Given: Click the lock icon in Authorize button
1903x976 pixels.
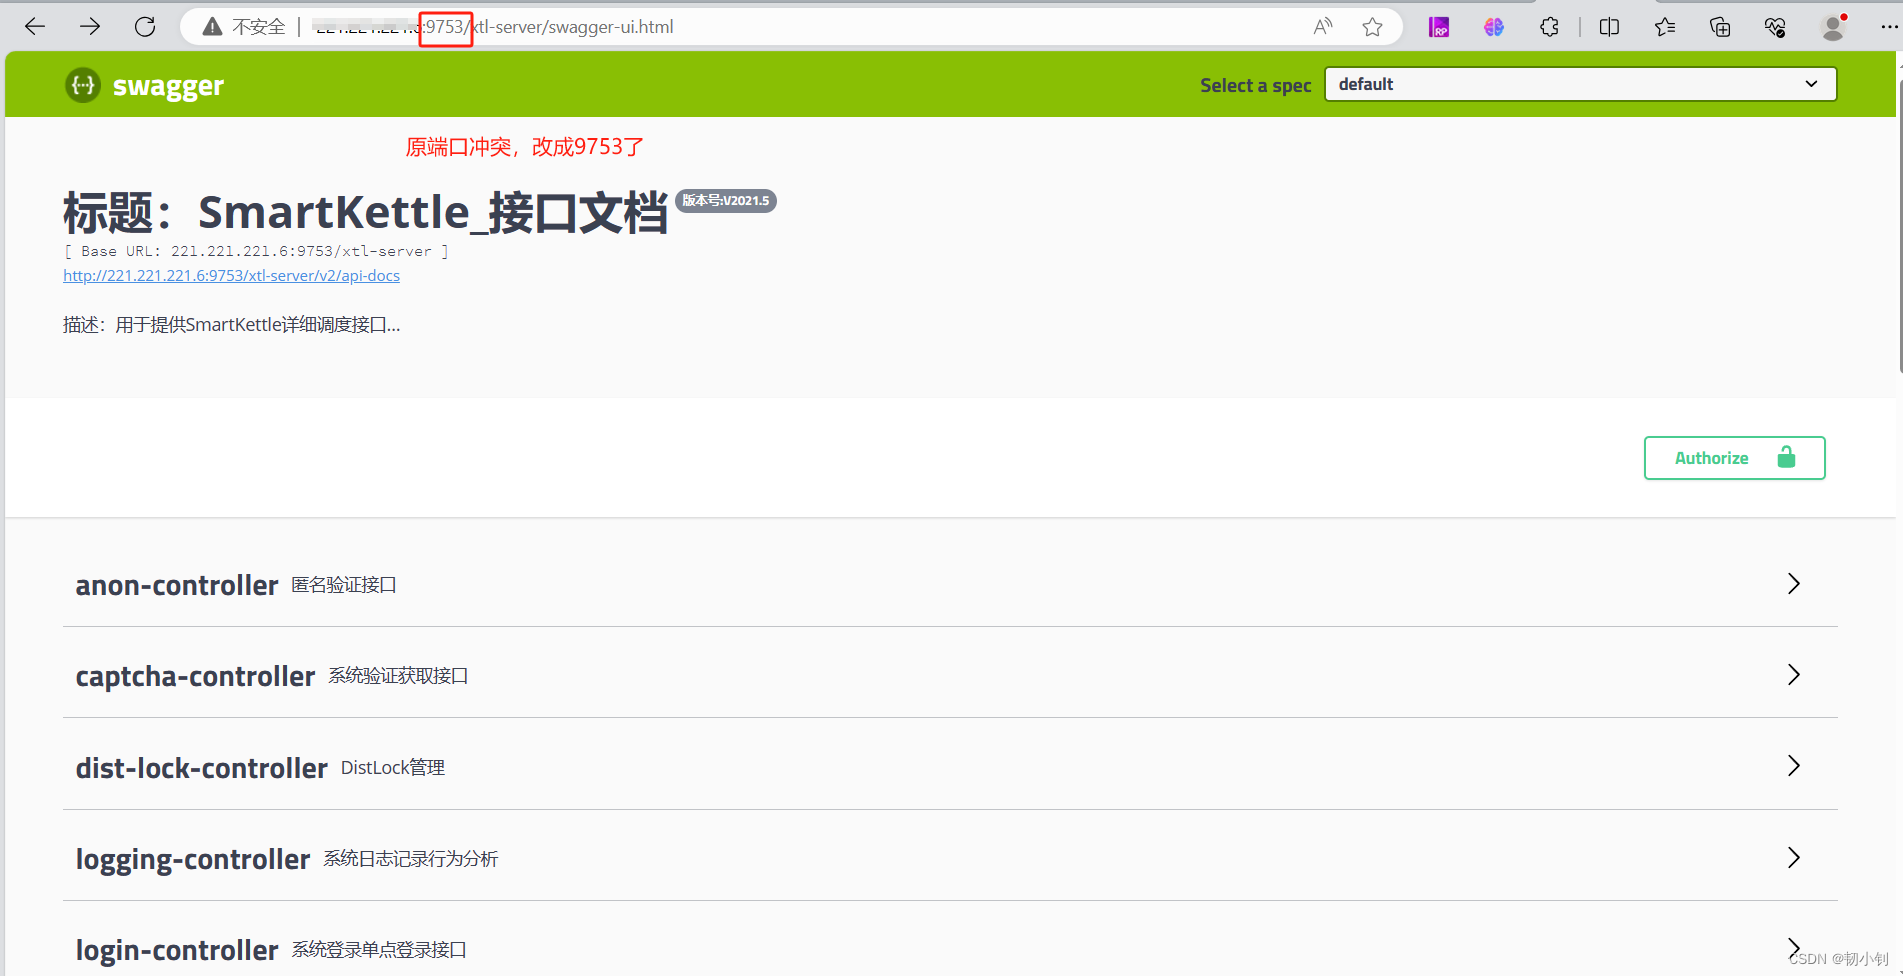Looking at the screenshot, I should [1786, 458].
